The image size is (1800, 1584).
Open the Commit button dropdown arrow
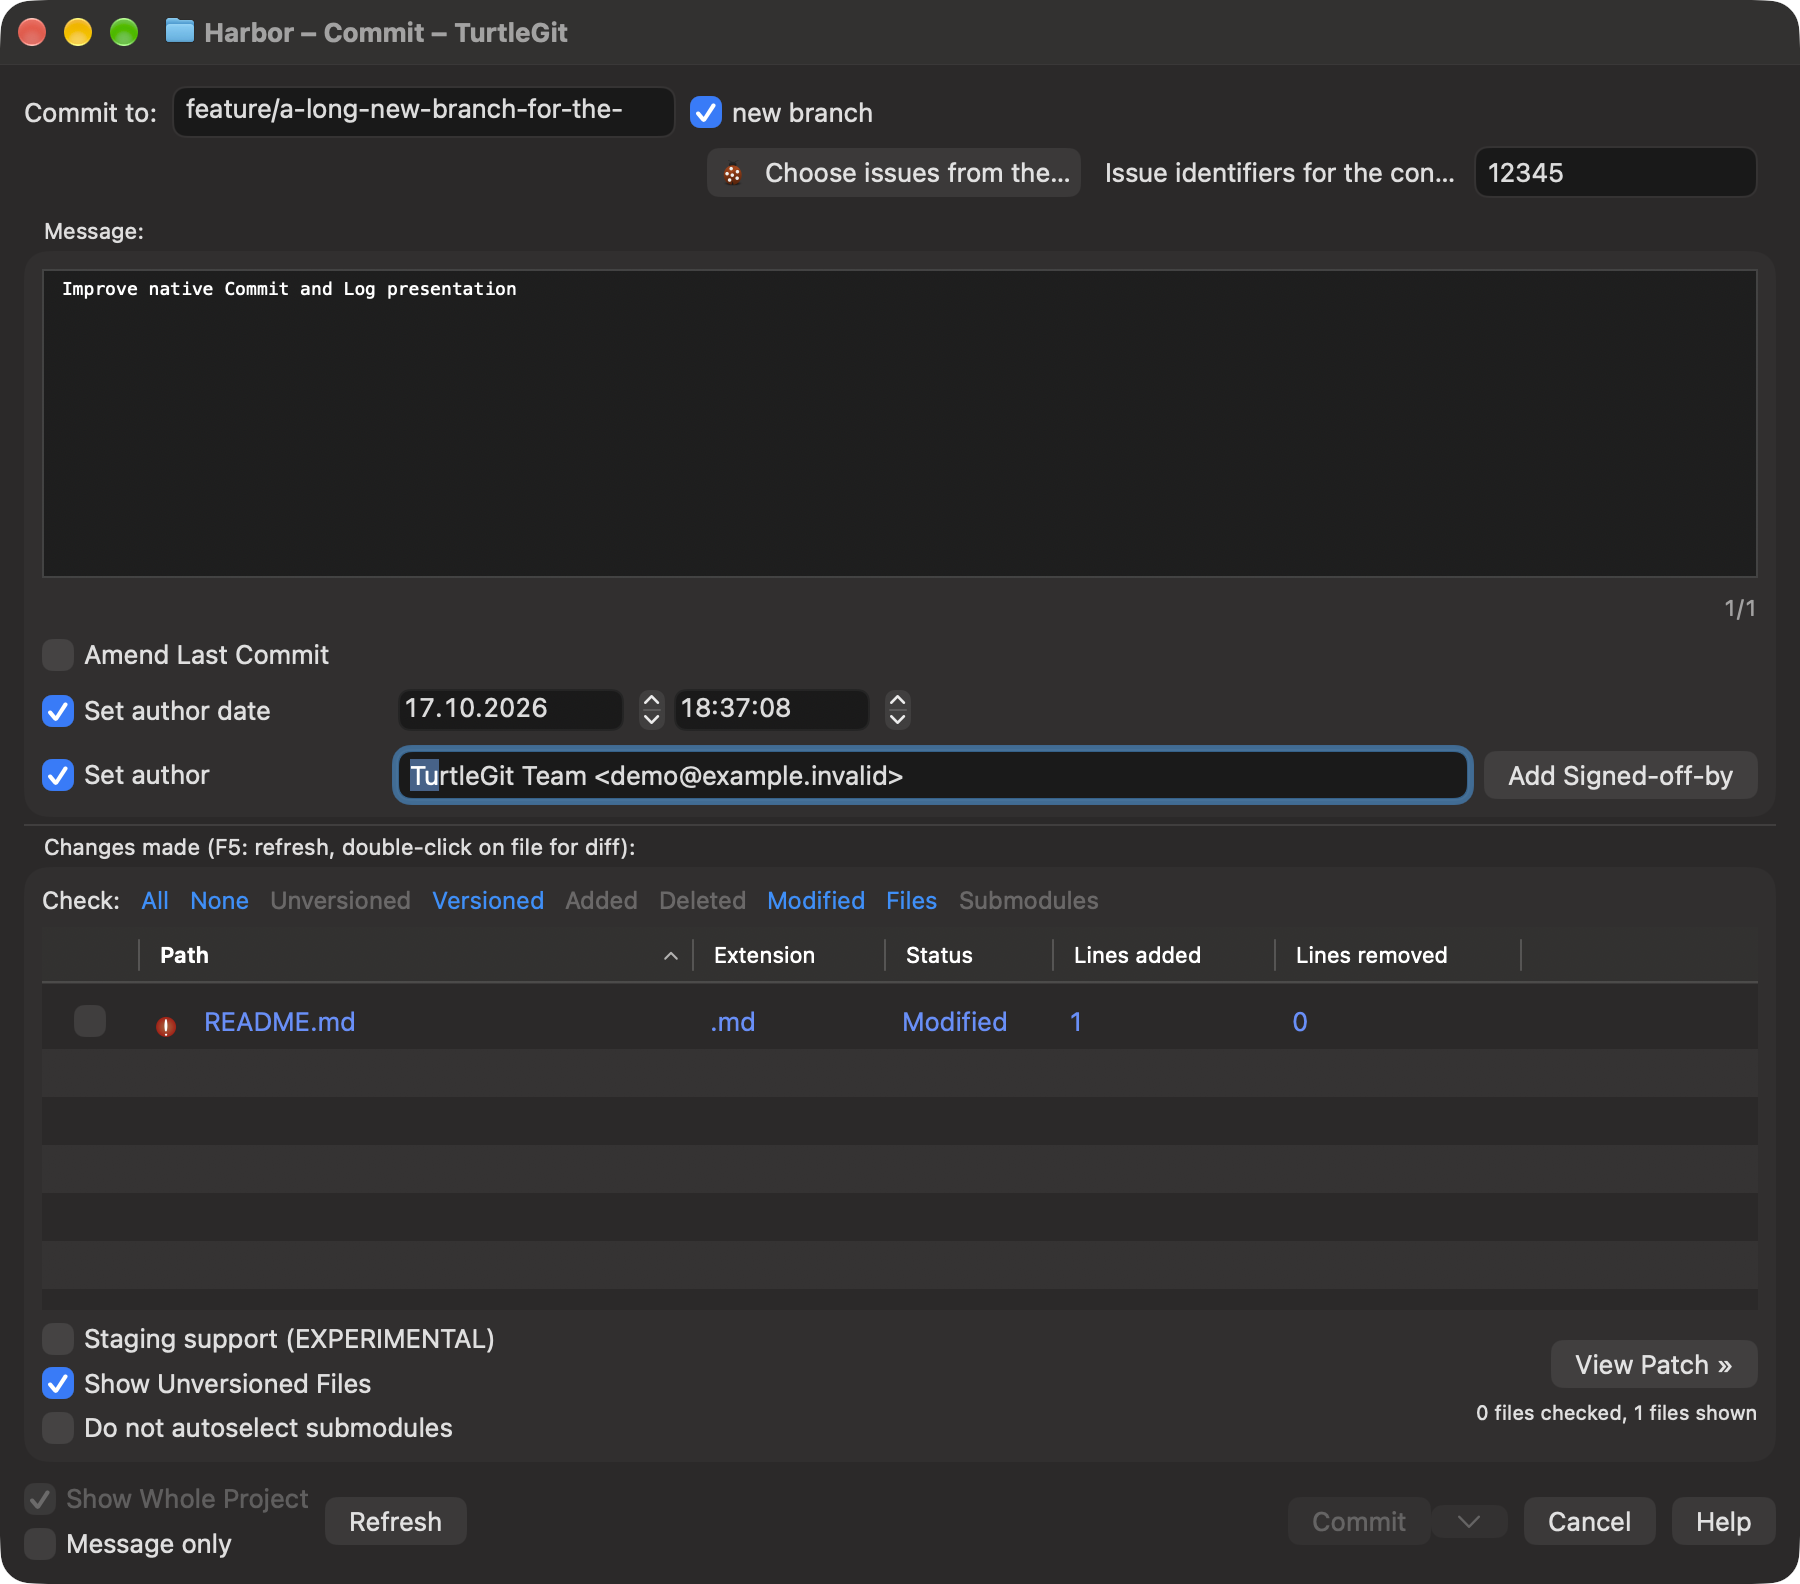pos(1469,1521)
